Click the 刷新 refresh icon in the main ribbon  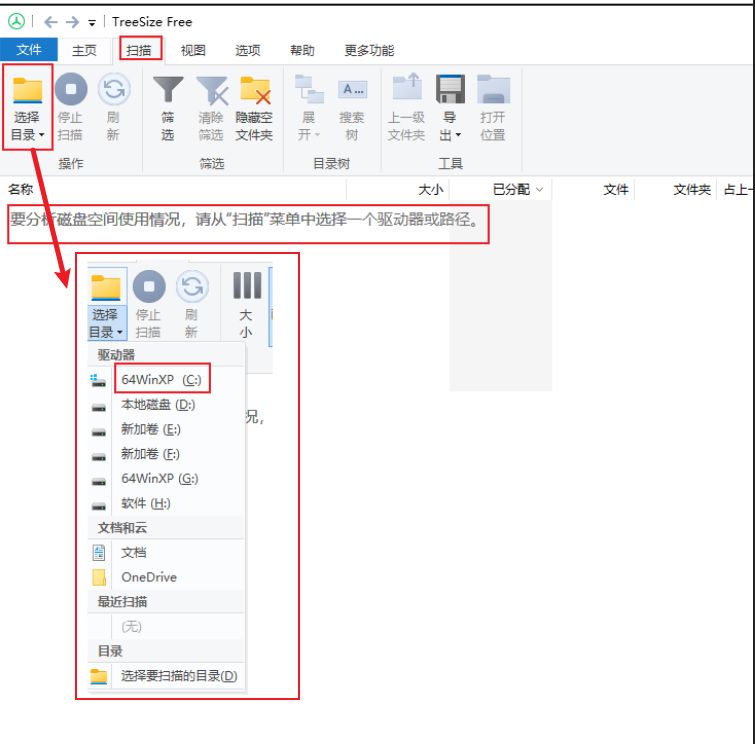point(114,89)
